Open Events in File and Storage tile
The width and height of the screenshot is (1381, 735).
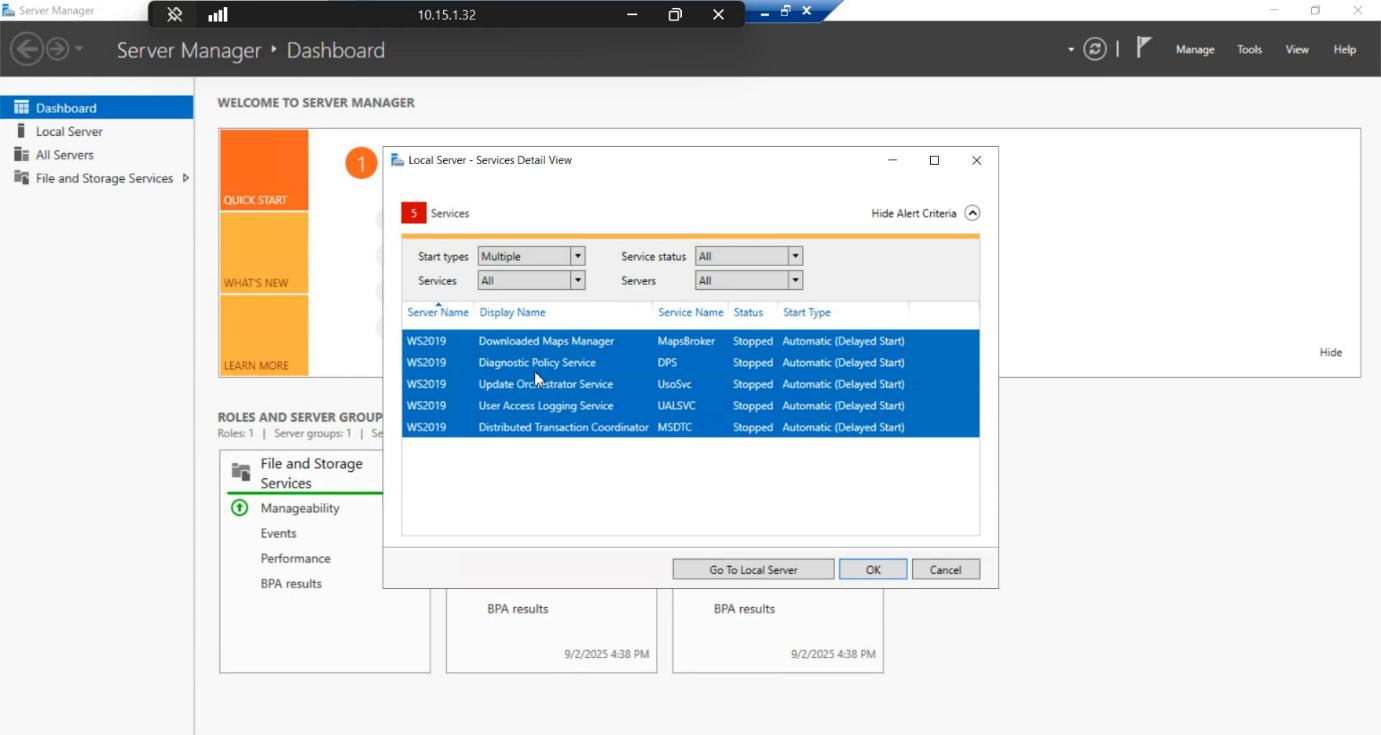[278, 533]
